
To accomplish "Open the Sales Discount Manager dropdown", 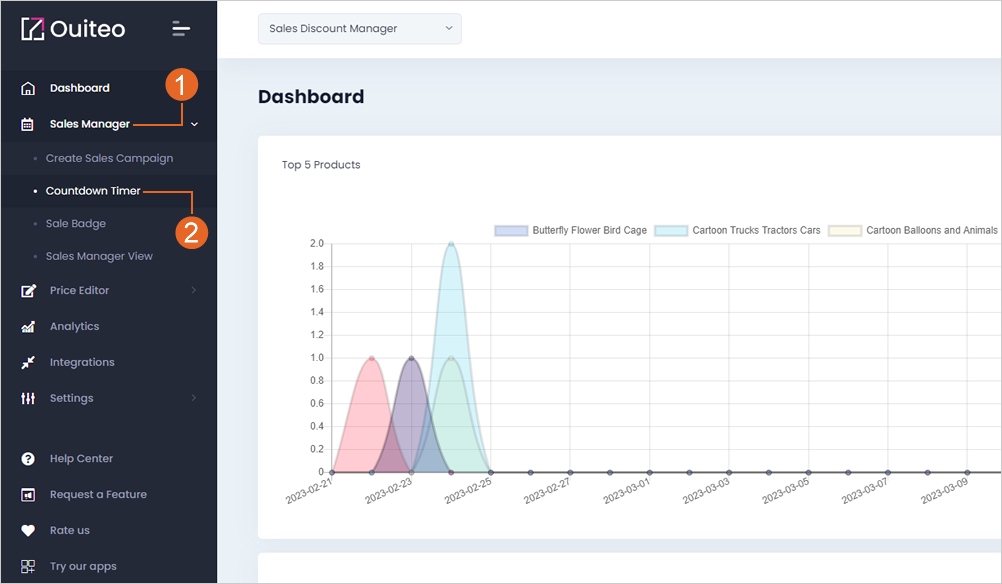I will point(360,29).
